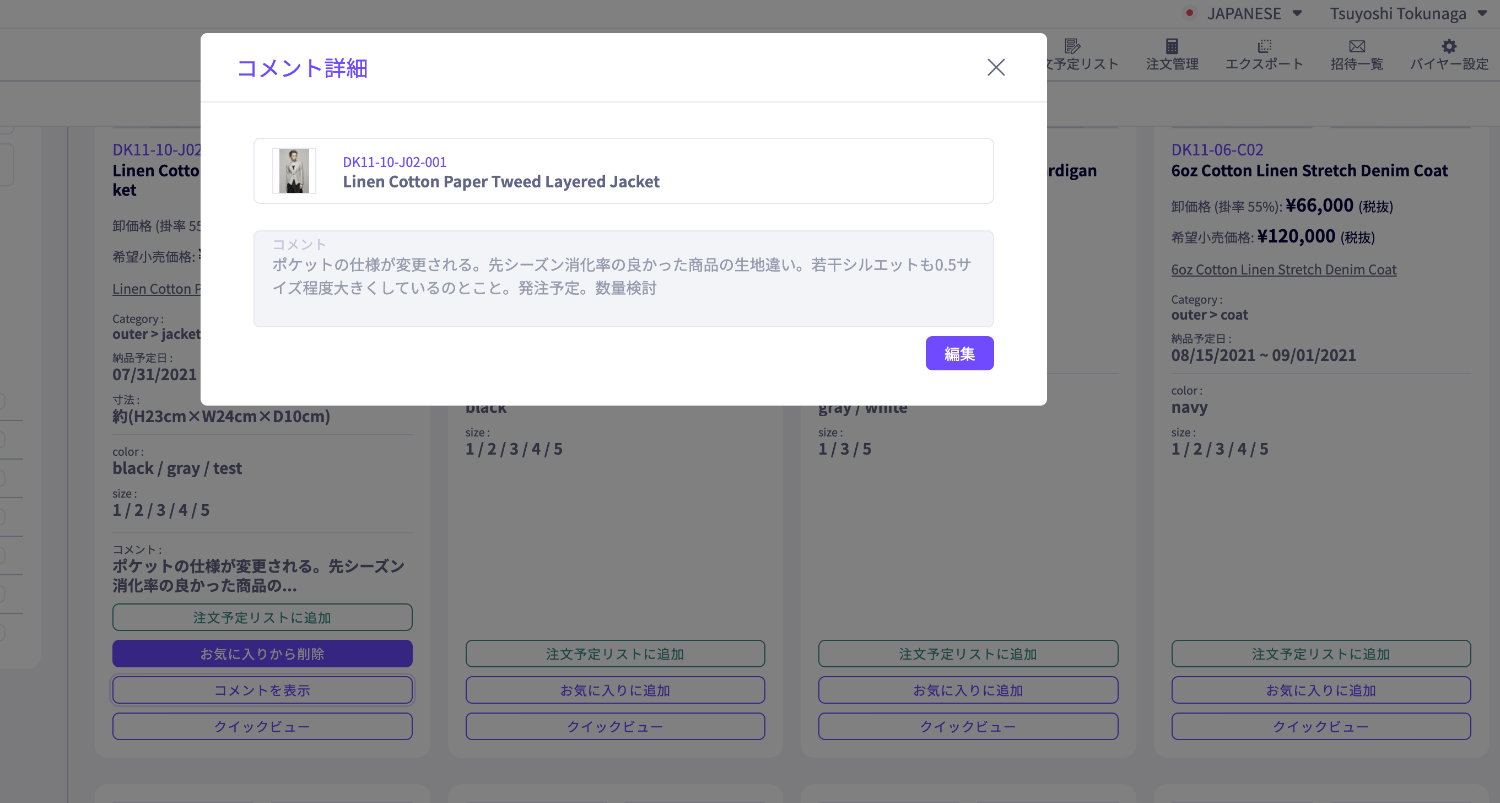Add the navy Denim Coat to 注文予定リスト
This screenshot has width=1500, height=803.
coord(1321,654)
